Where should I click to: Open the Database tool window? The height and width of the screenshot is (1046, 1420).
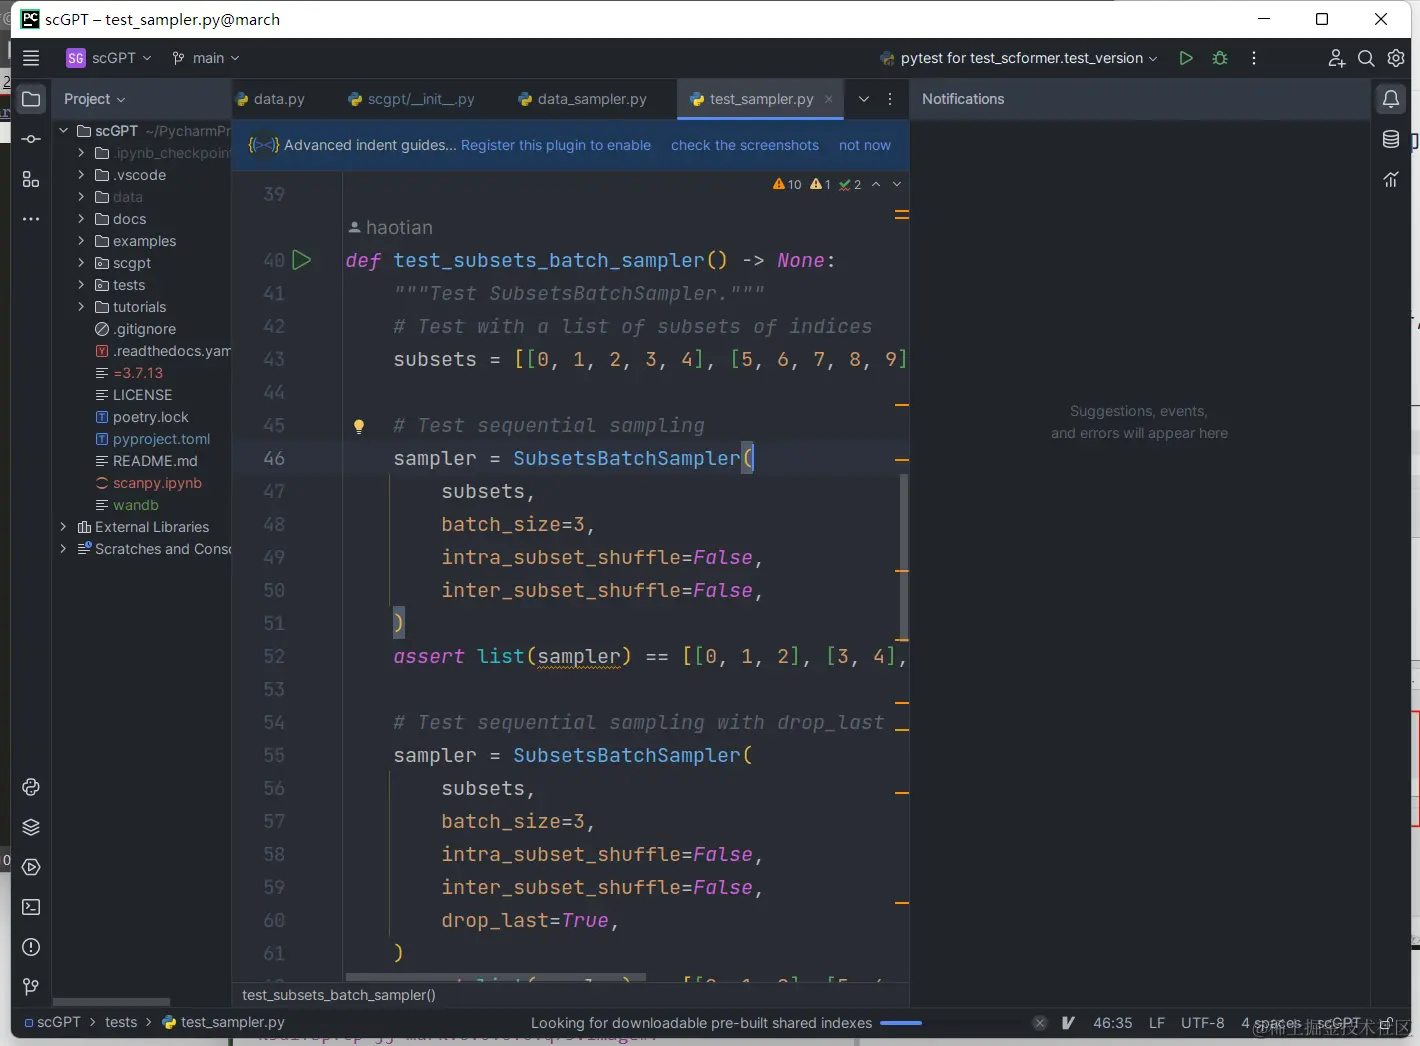click(x=1391, y=139)
